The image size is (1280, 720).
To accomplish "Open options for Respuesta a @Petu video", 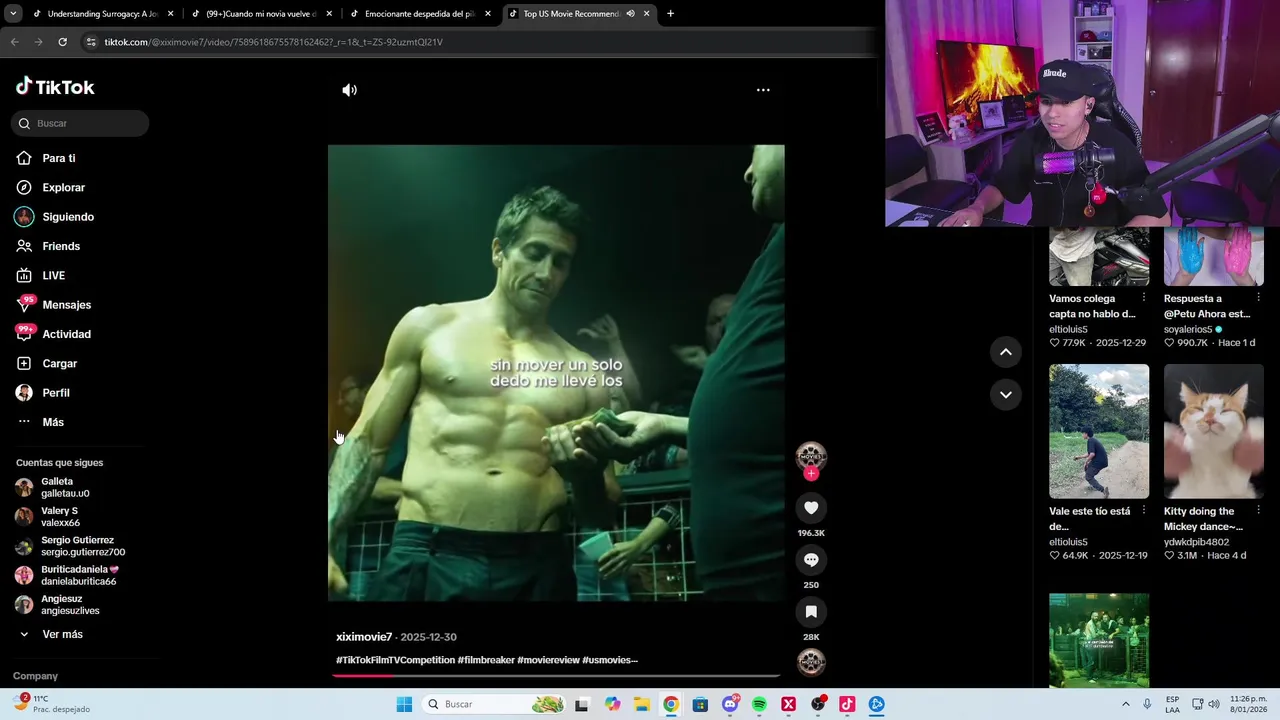I will pyautogui.click(x=1259, y=298).
